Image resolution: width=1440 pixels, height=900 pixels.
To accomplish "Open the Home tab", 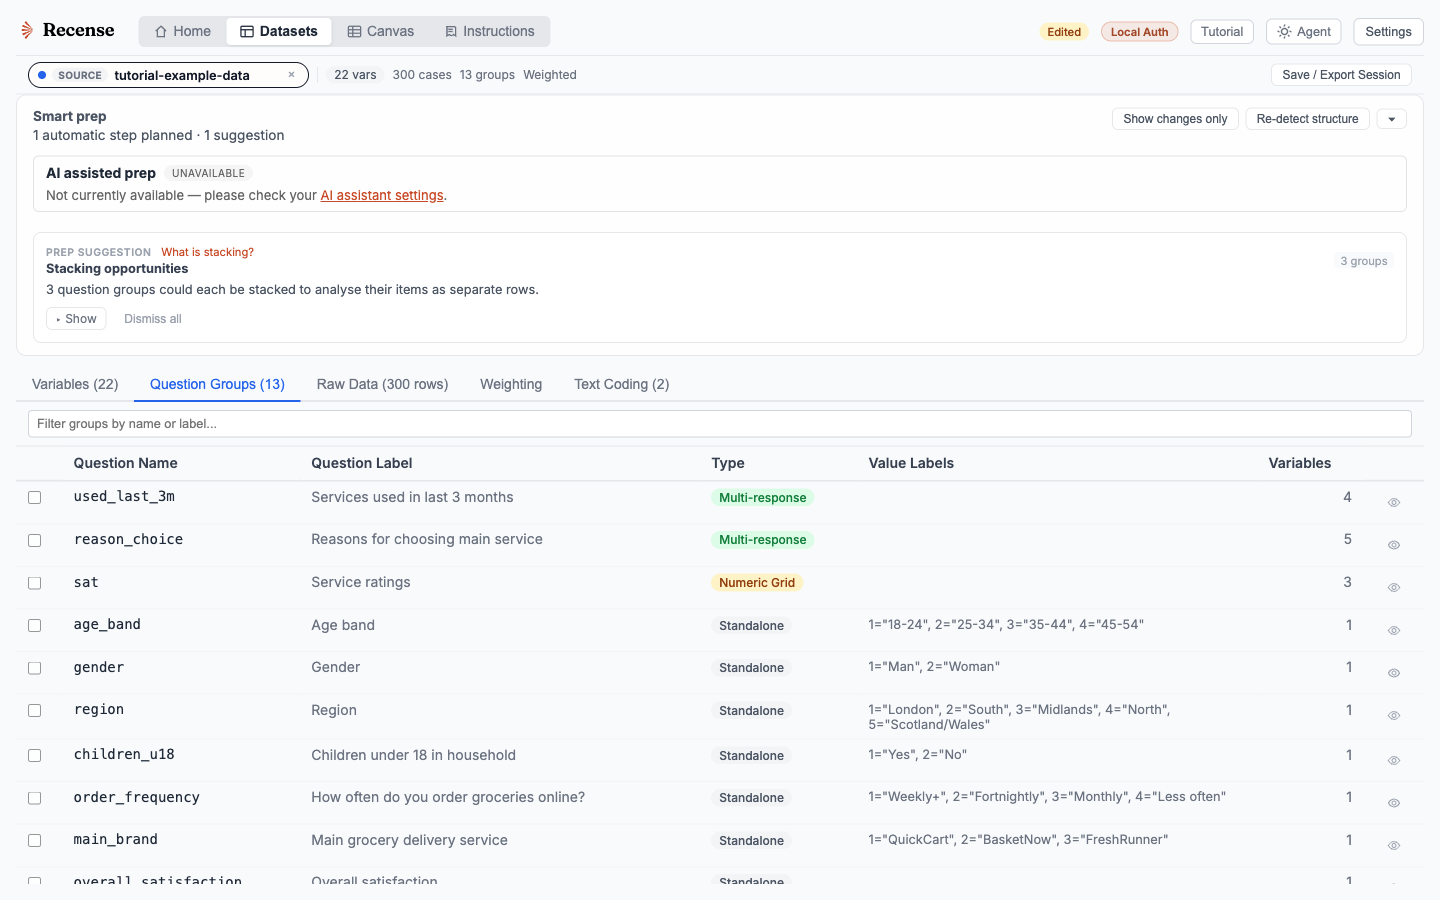I will tap(183, 31).
